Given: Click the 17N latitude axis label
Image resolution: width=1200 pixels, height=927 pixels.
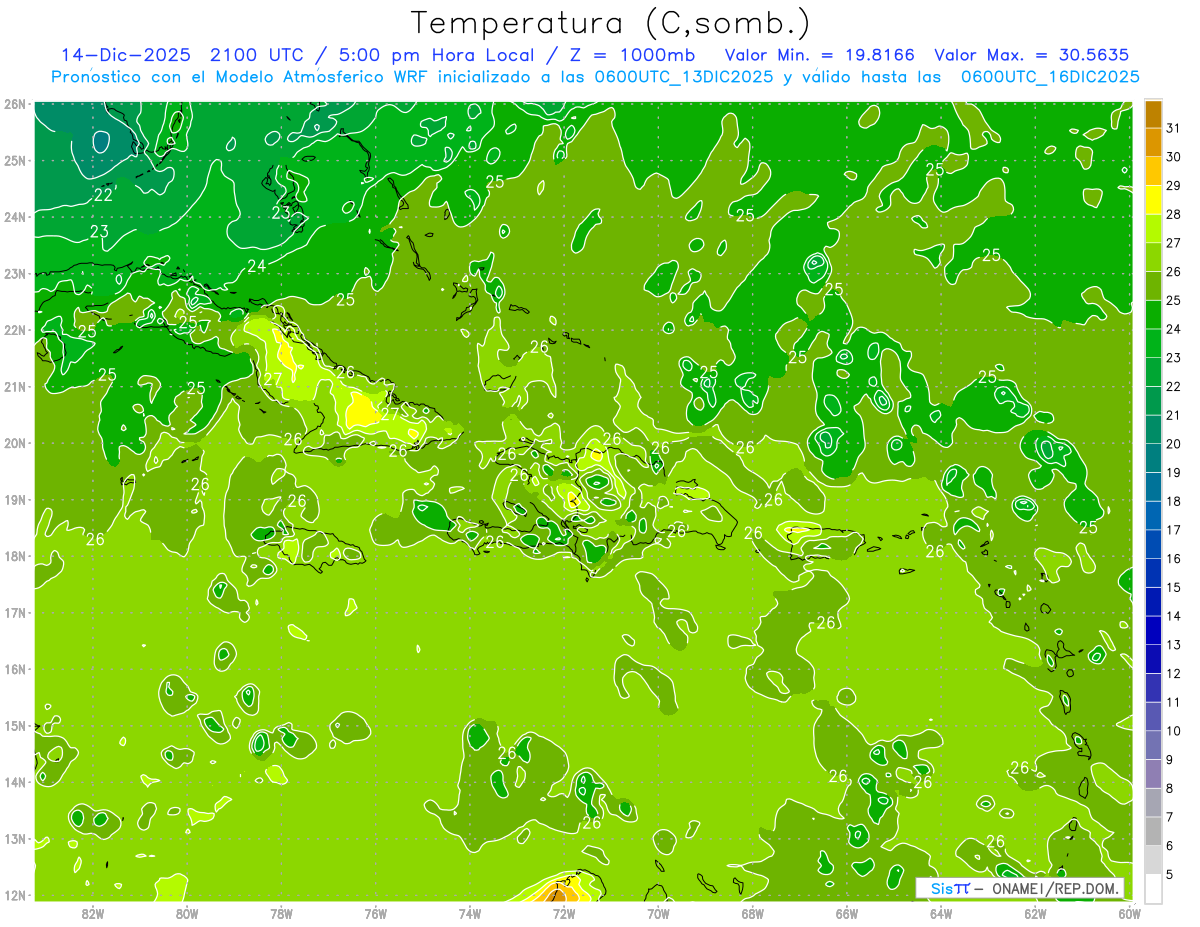Looking at the screenshot, I should click(14, 612).
